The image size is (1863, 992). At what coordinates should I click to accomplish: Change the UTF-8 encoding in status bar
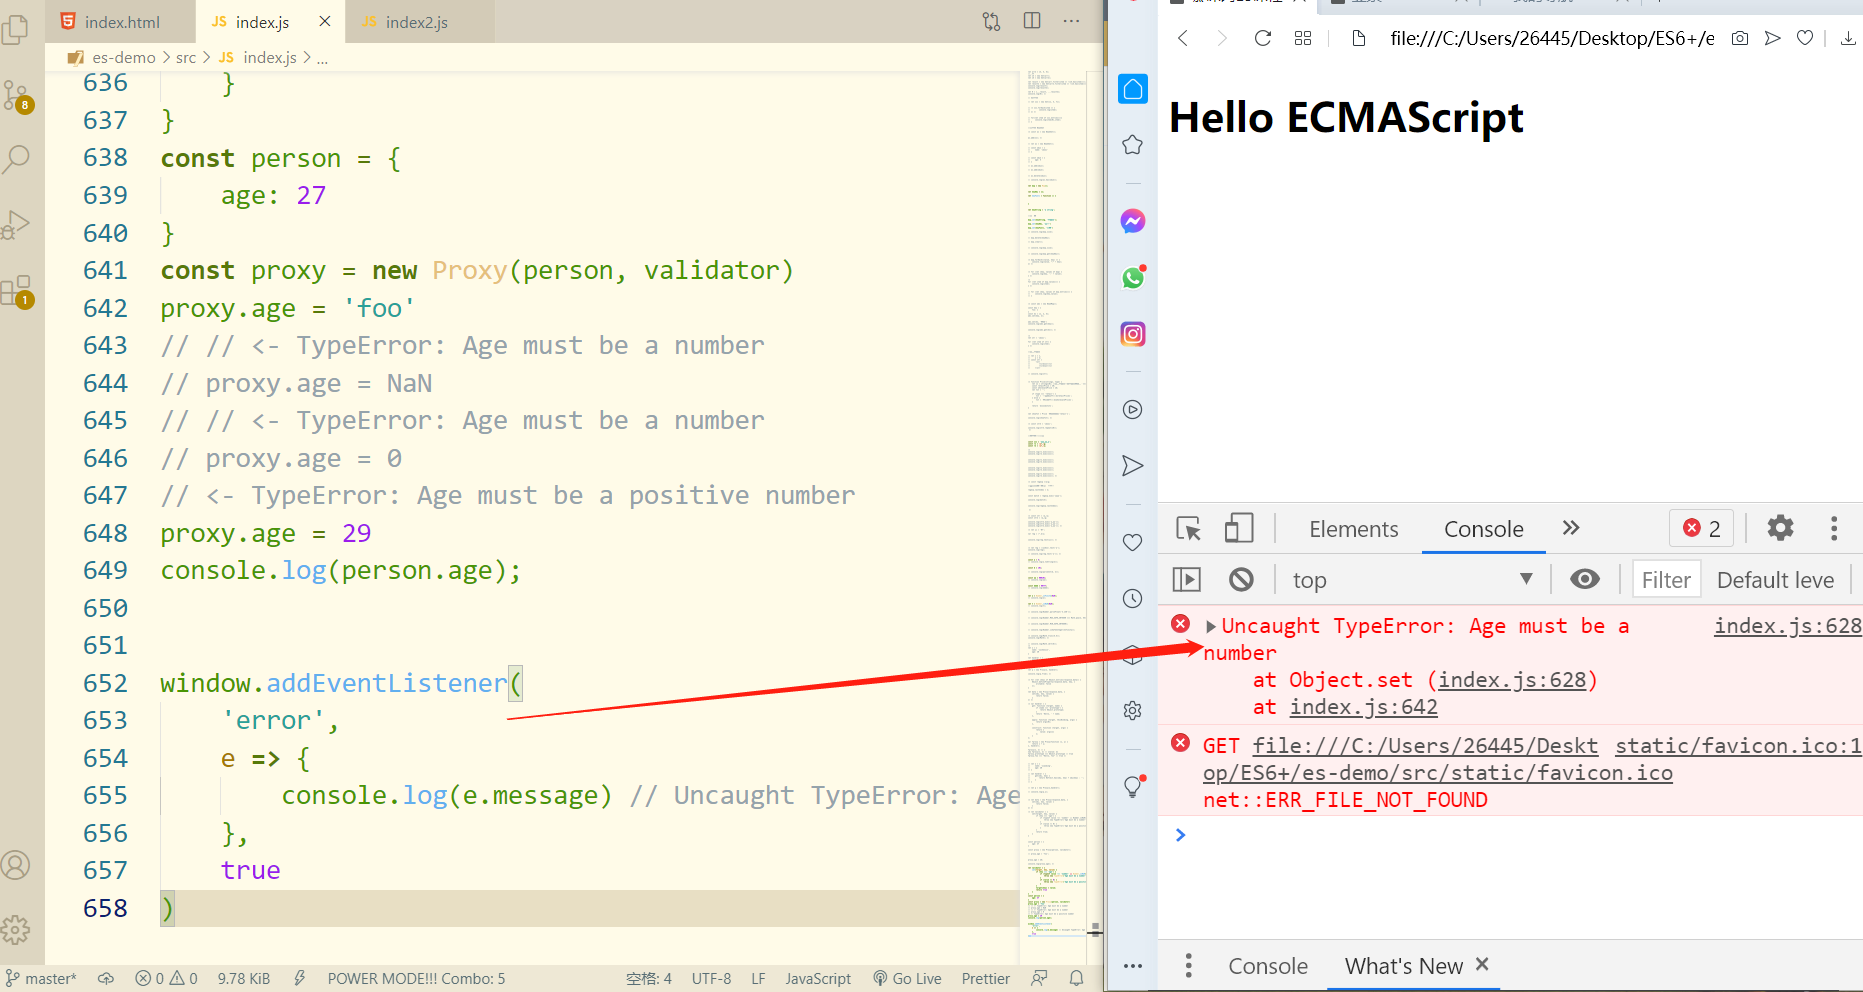pos(711,978)
